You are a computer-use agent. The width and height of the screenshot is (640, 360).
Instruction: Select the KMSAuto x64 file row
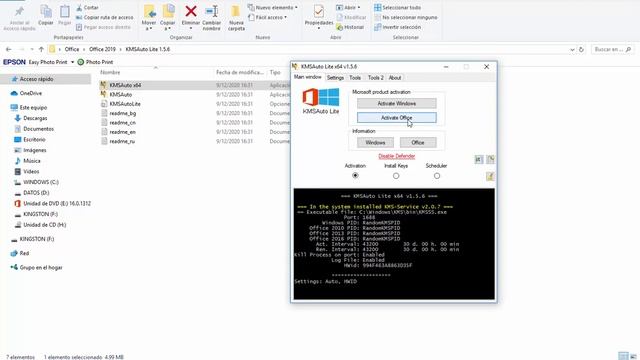(x=194, y=85)
